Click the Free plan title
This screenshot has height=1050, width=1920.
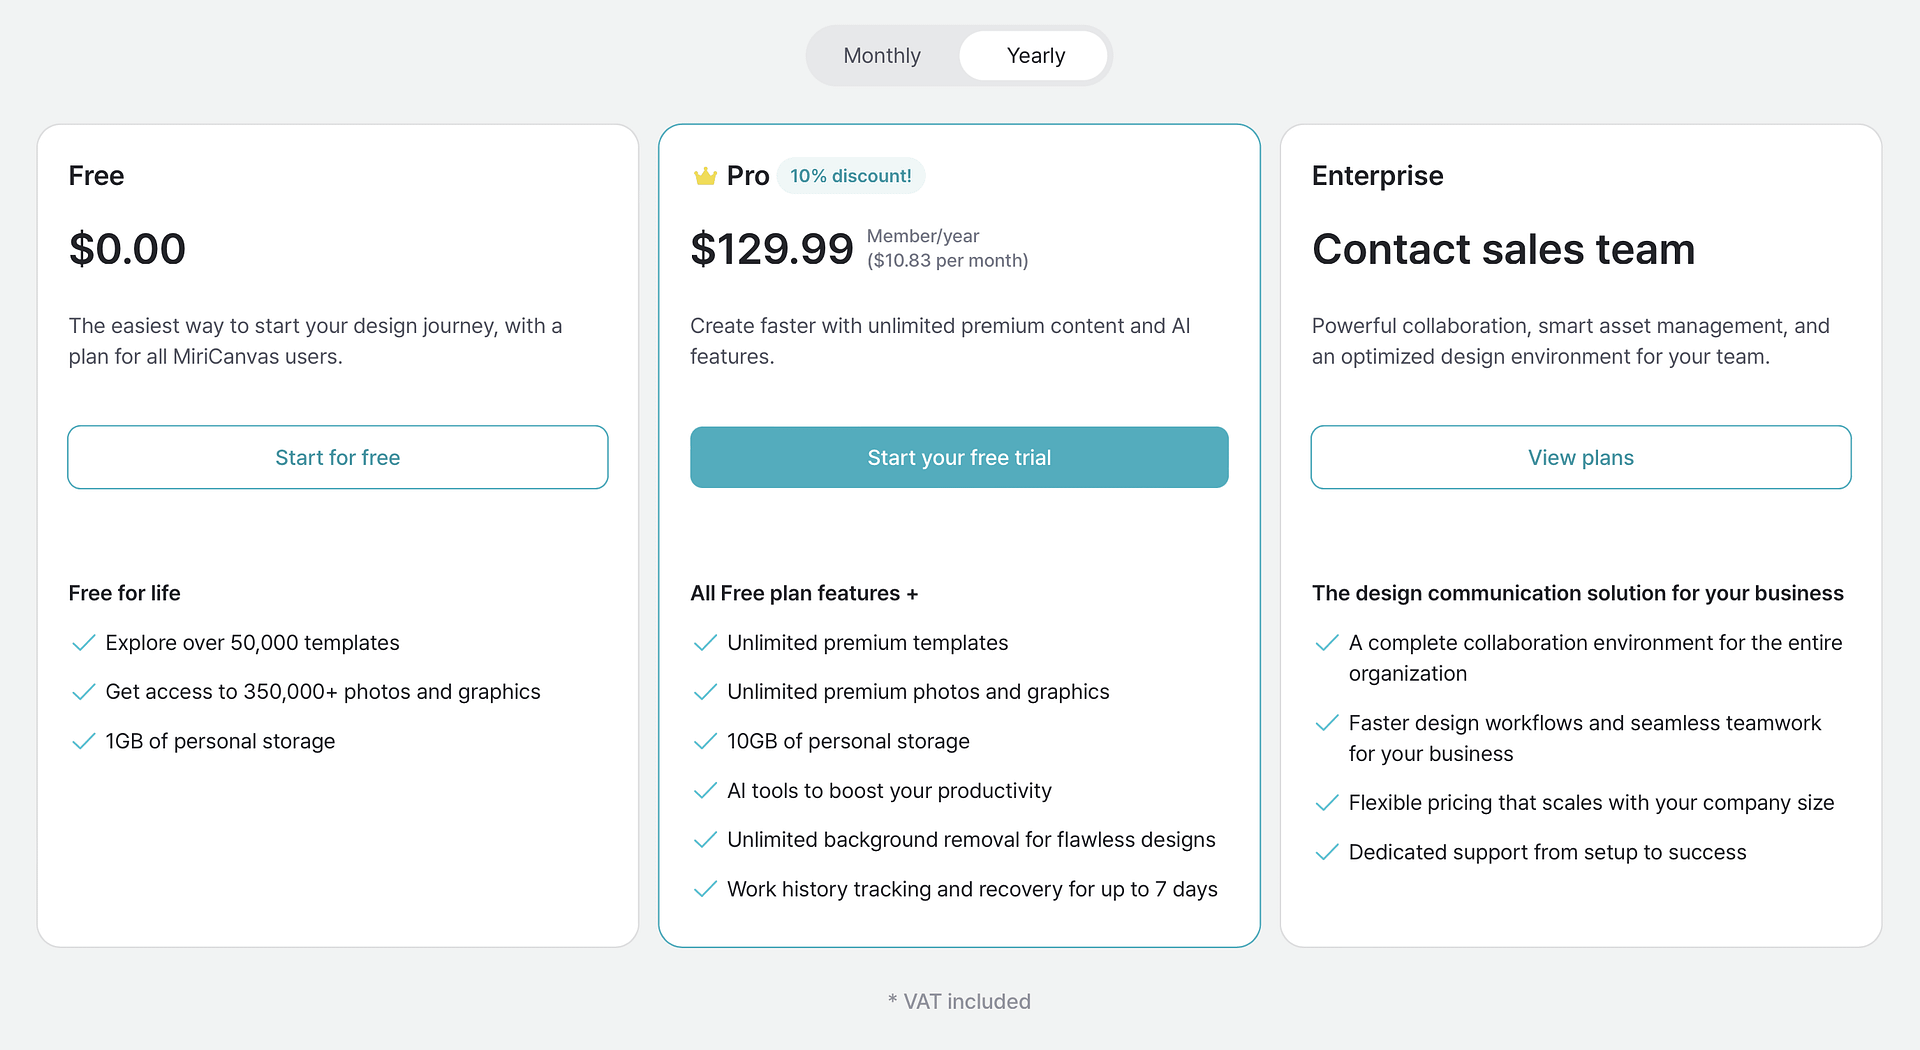[96, 175]
